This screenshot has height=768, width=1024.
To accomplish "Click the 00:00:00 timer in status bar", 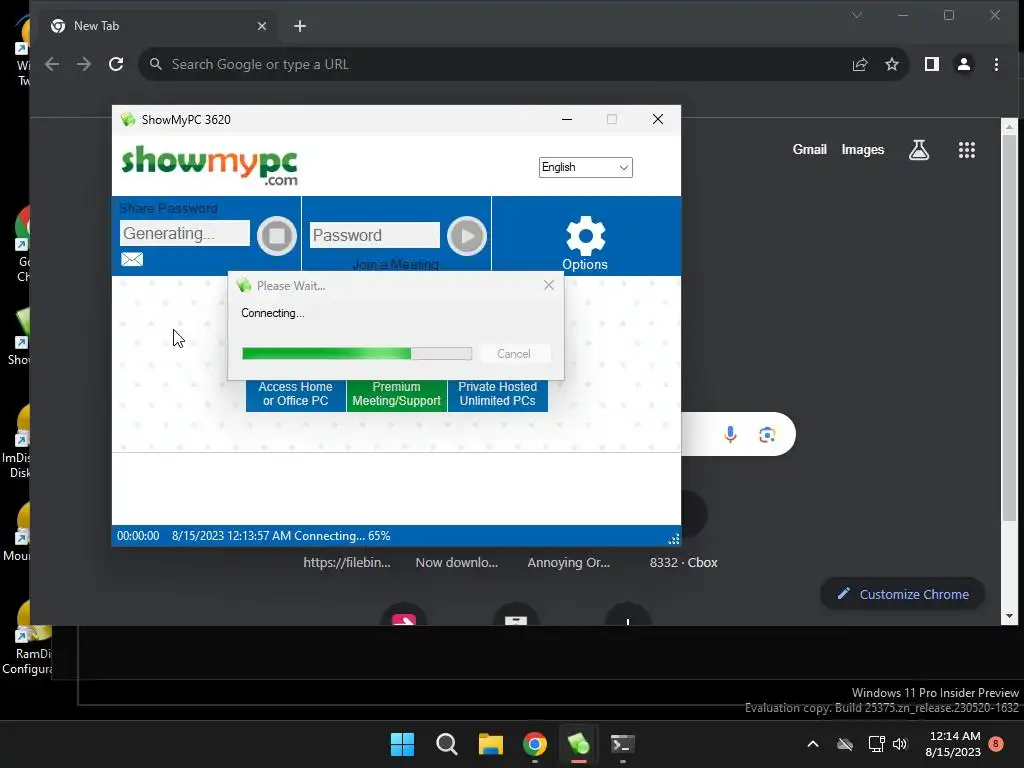I will (x=138, y=536).
